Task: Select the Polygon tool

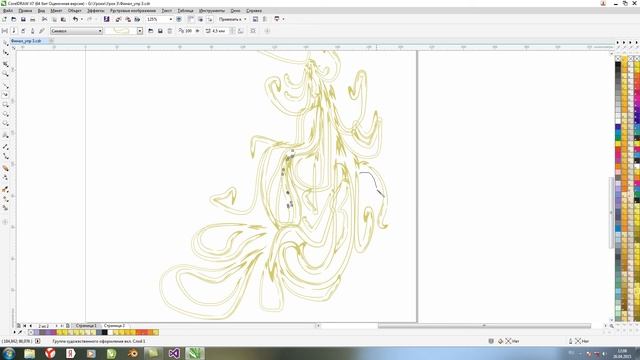Action: pyautogui.click(x=5, y=123)
